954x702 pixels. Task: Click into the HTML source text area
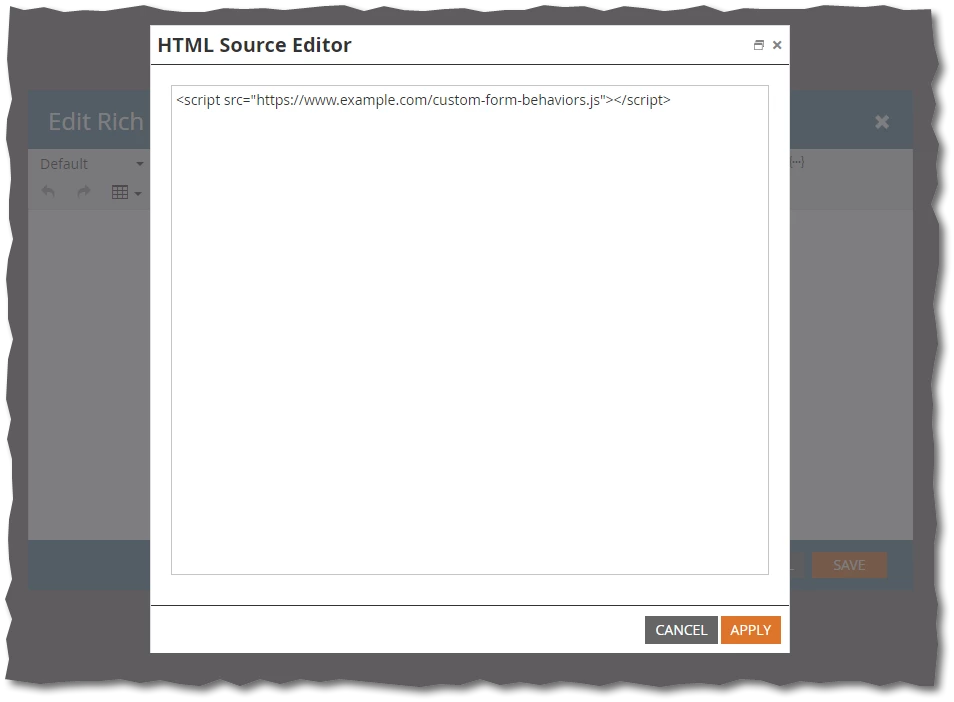470,330
